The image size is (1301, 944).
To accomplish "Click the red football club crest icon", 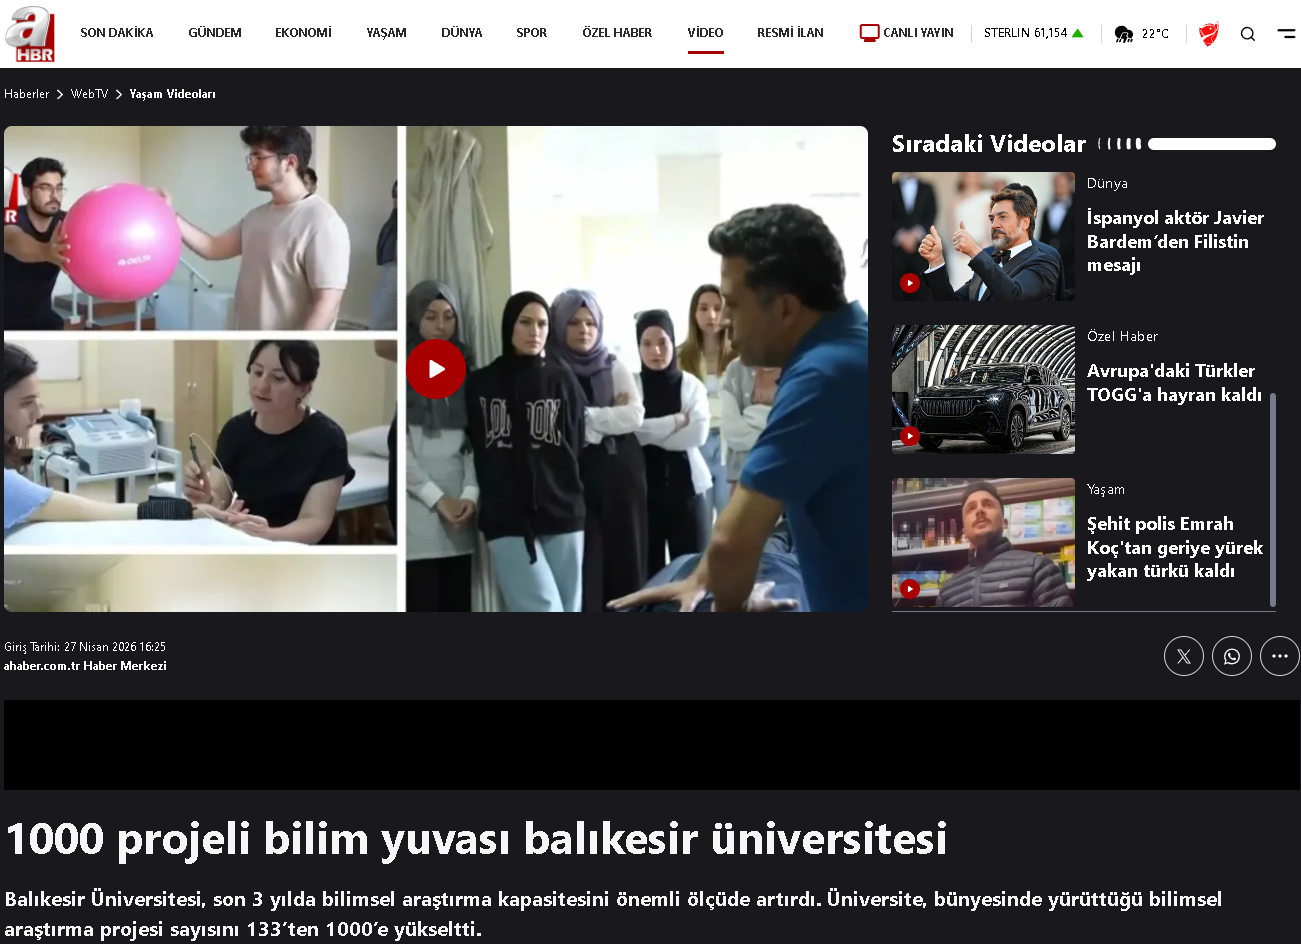I will pos(1209,34).
